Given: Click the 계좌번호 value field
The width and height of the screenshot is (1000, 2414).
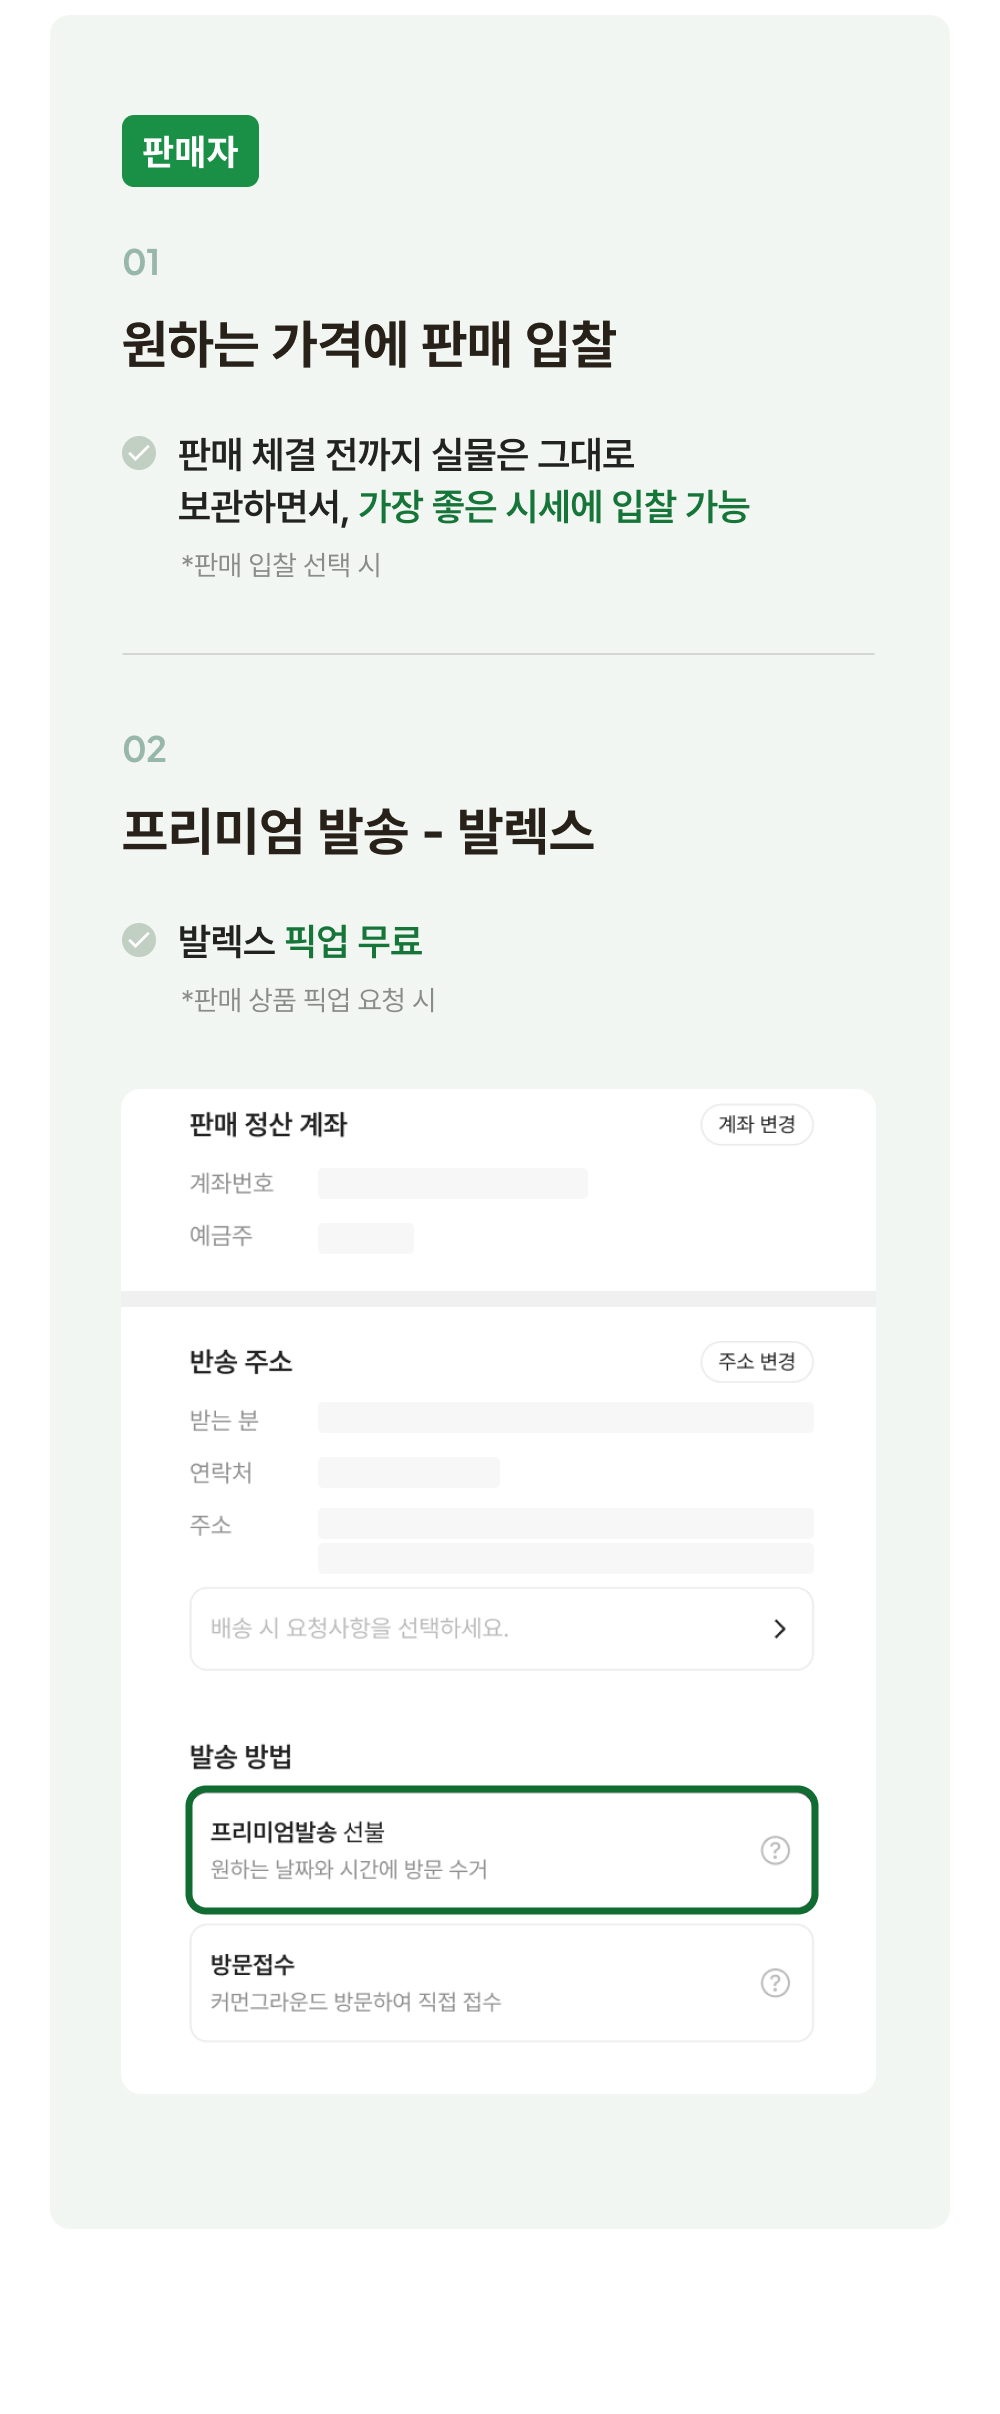Looking at the screenshot, I should [x=452, y=1183].
